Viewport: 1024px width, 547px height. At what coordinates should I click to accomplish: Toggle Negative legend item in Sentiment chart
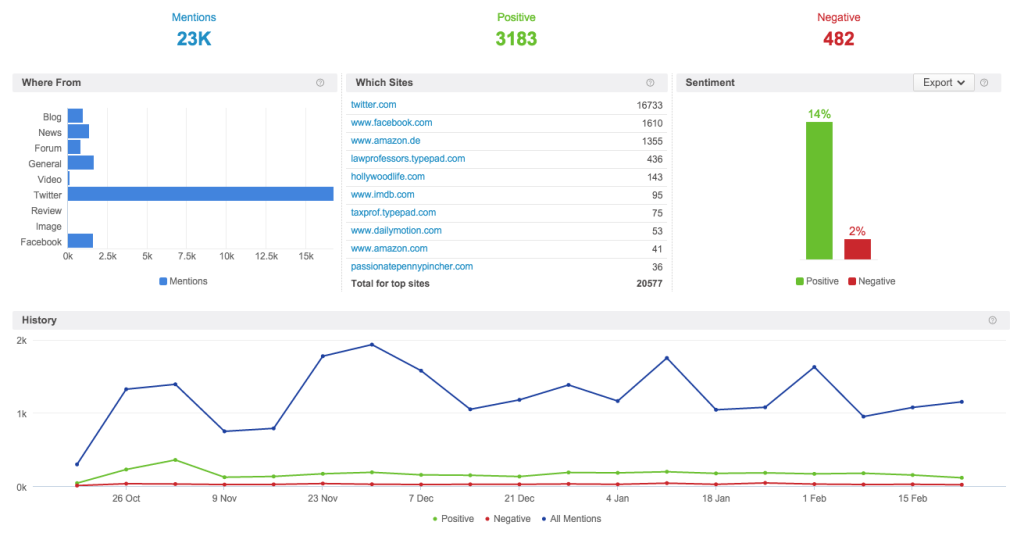(871, 281)
